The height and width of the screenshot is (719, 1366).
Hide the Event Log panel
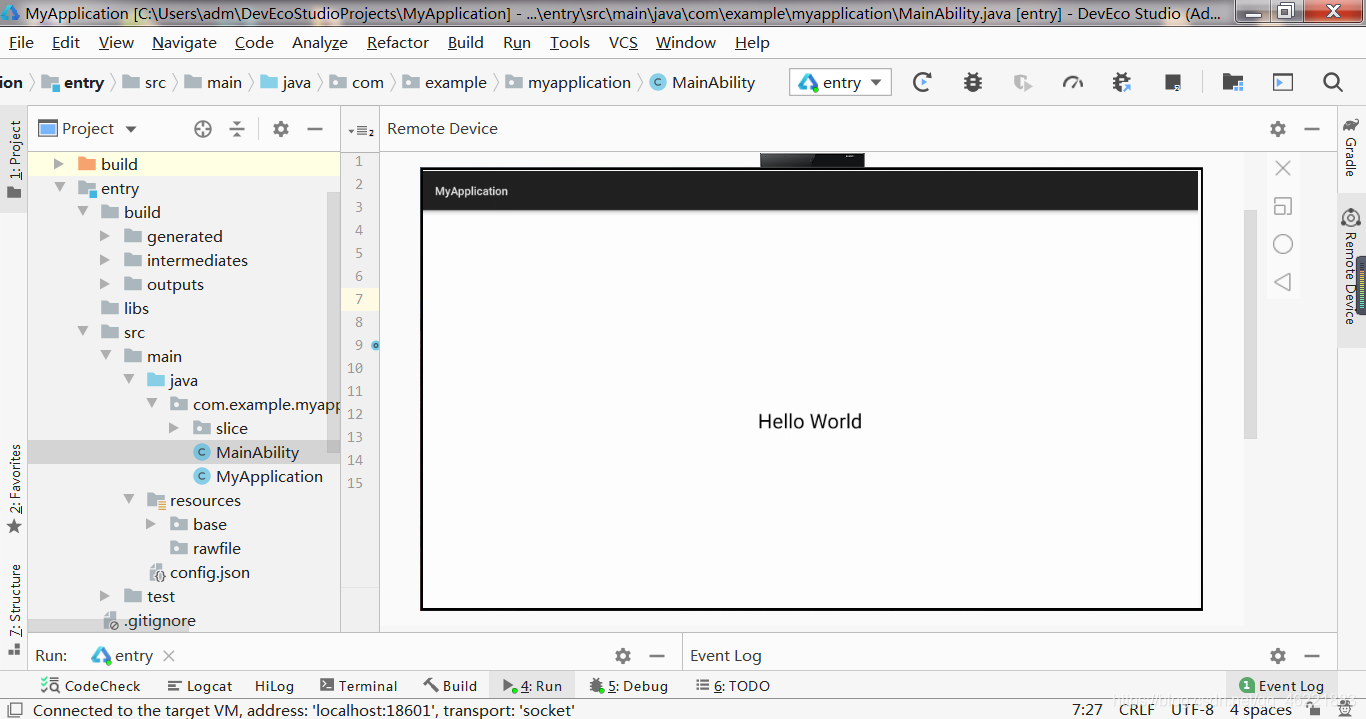(1312, 656)
